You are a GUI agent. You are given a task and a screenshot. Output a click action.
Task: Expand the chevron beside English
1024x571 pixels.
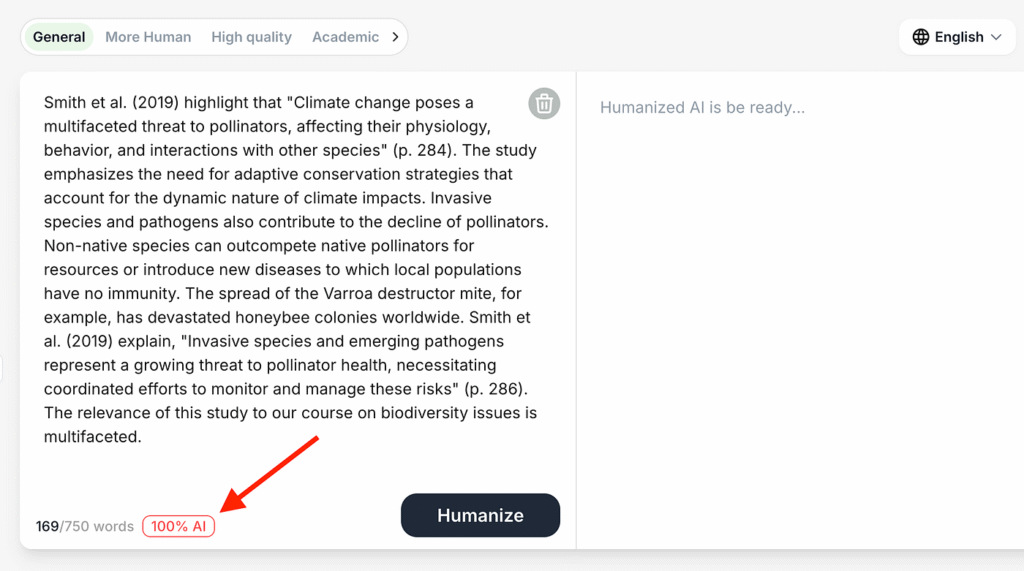(996, 37)
